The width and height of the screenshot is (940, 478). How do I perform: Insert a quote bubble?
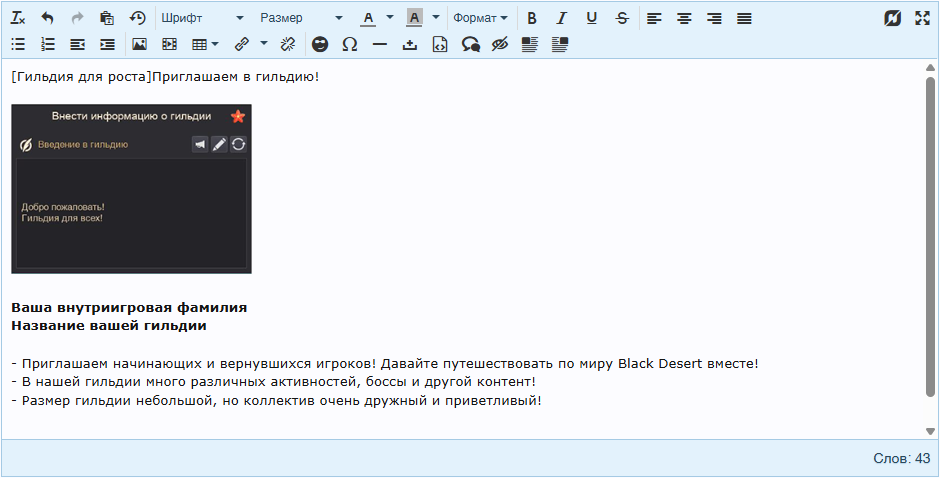[471, 44]
